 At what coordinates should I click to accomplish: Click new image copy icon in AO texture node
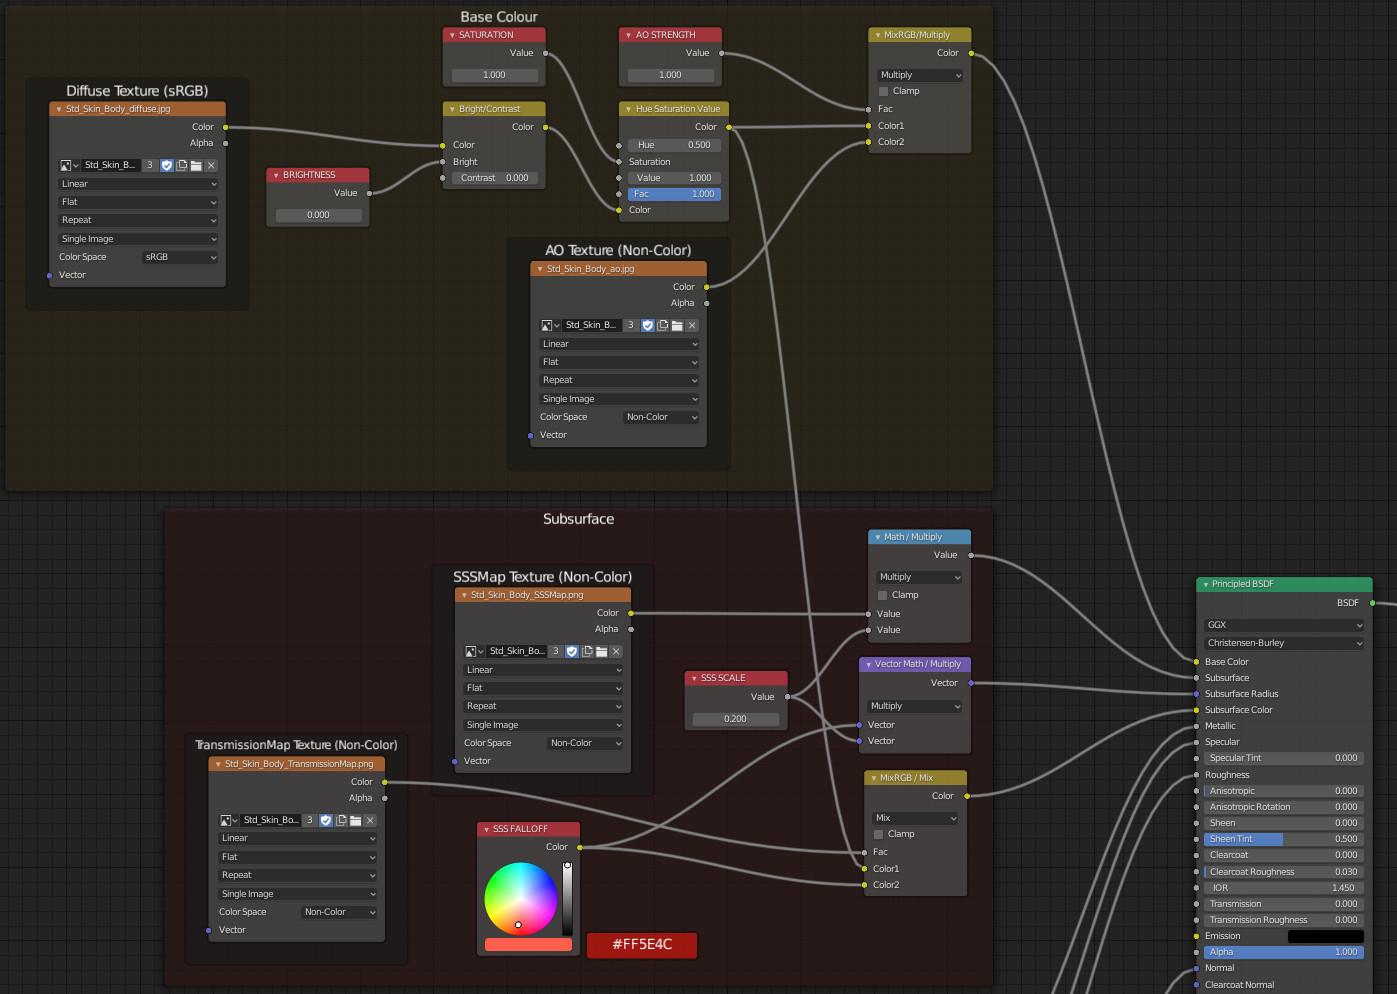coord(663,325)
